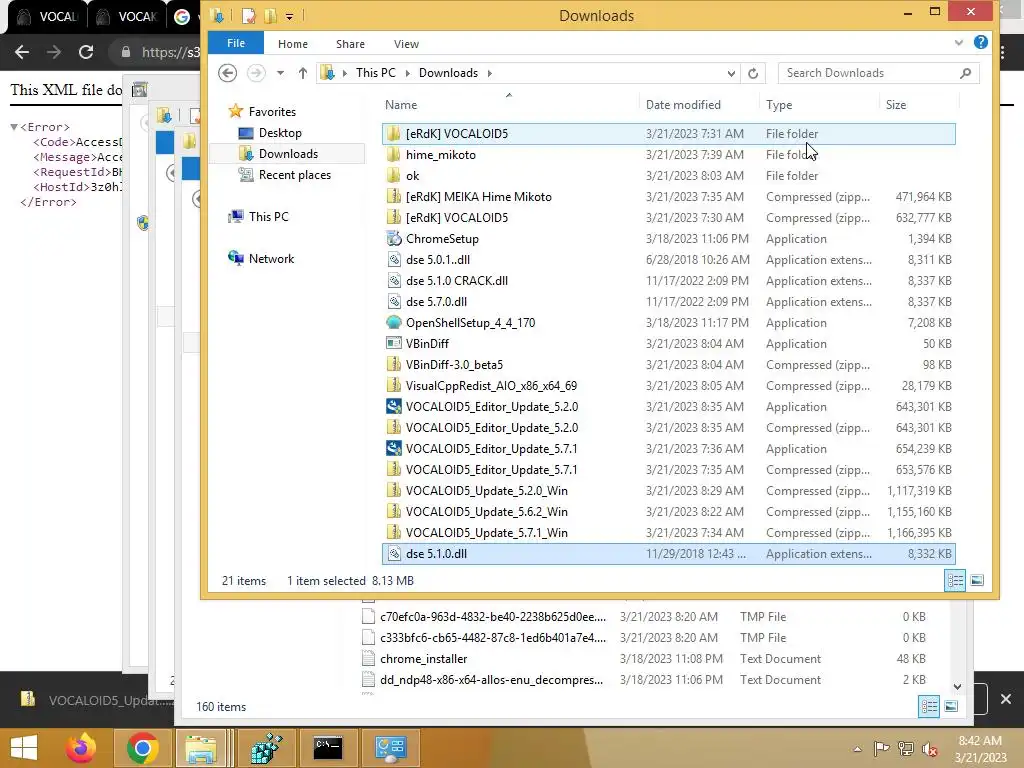The height and width of the screenshot is (768, 1024).
Task: Switch to the Home ribbon tab
Action: 293,44
